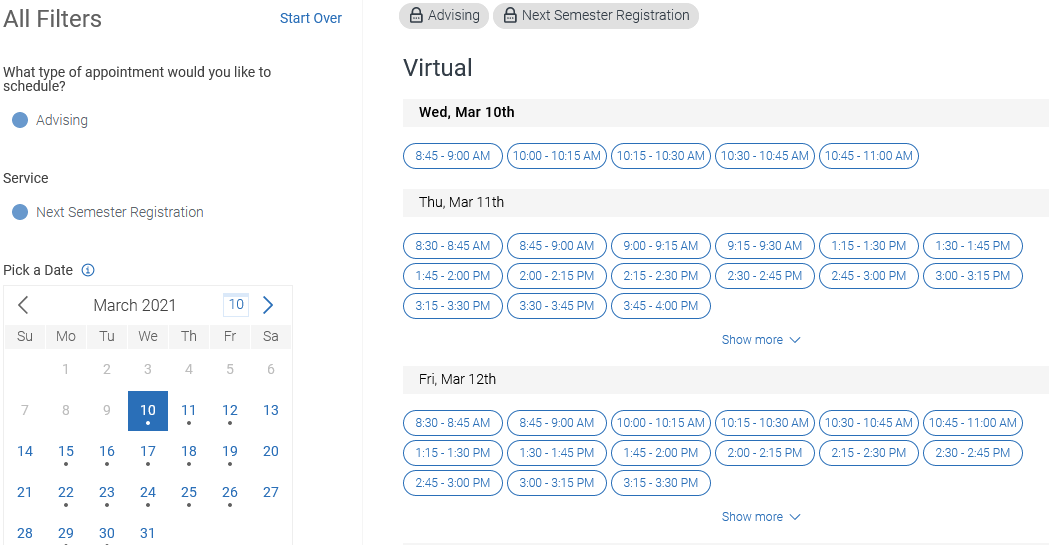The image size is (1049, 545).
Task: Select March 26 on the calendar
Action: (x=230, y=492)
